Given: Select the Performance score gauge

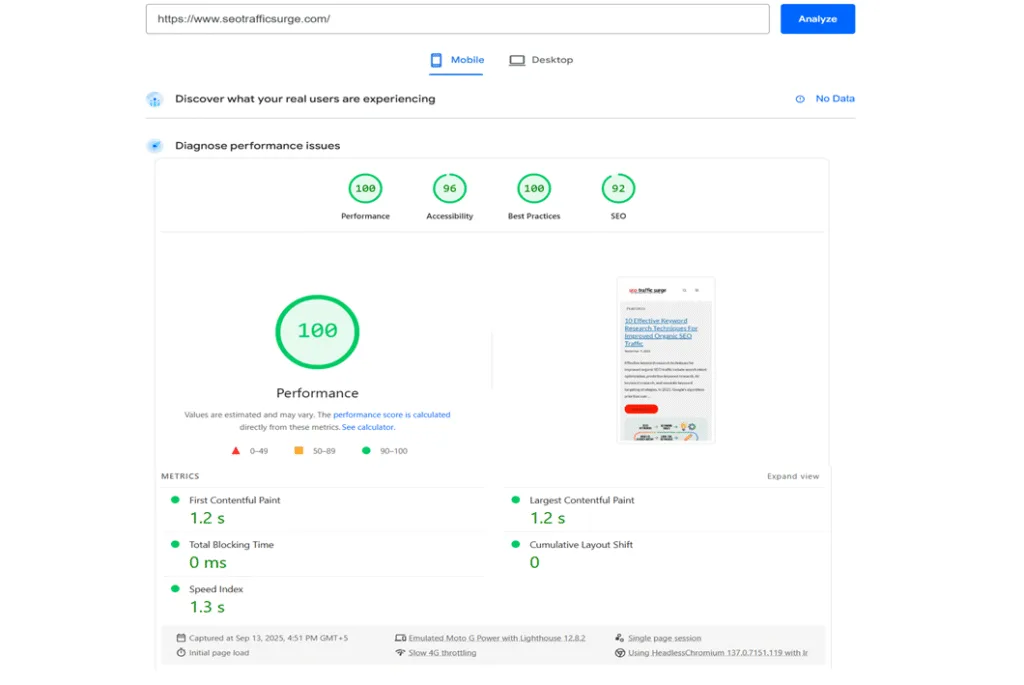Looking at the screenshot, I should coord(365,188).
